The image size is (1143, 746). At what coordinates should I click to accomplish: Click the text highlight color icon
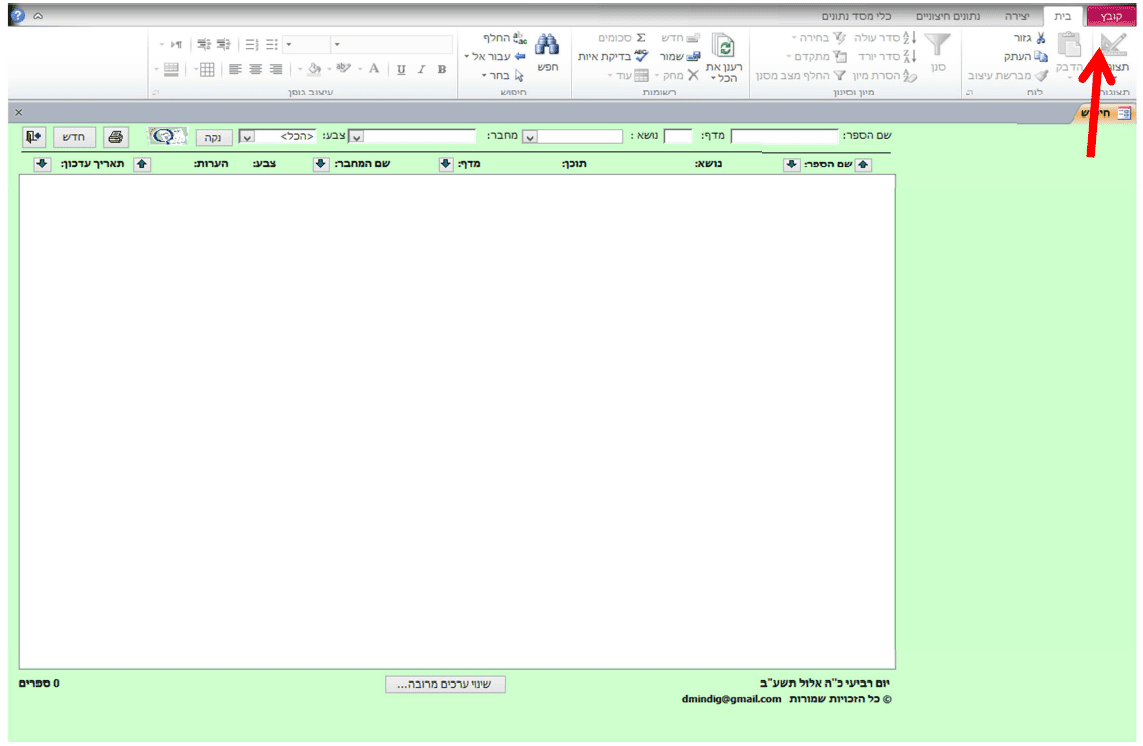[343, 69]
